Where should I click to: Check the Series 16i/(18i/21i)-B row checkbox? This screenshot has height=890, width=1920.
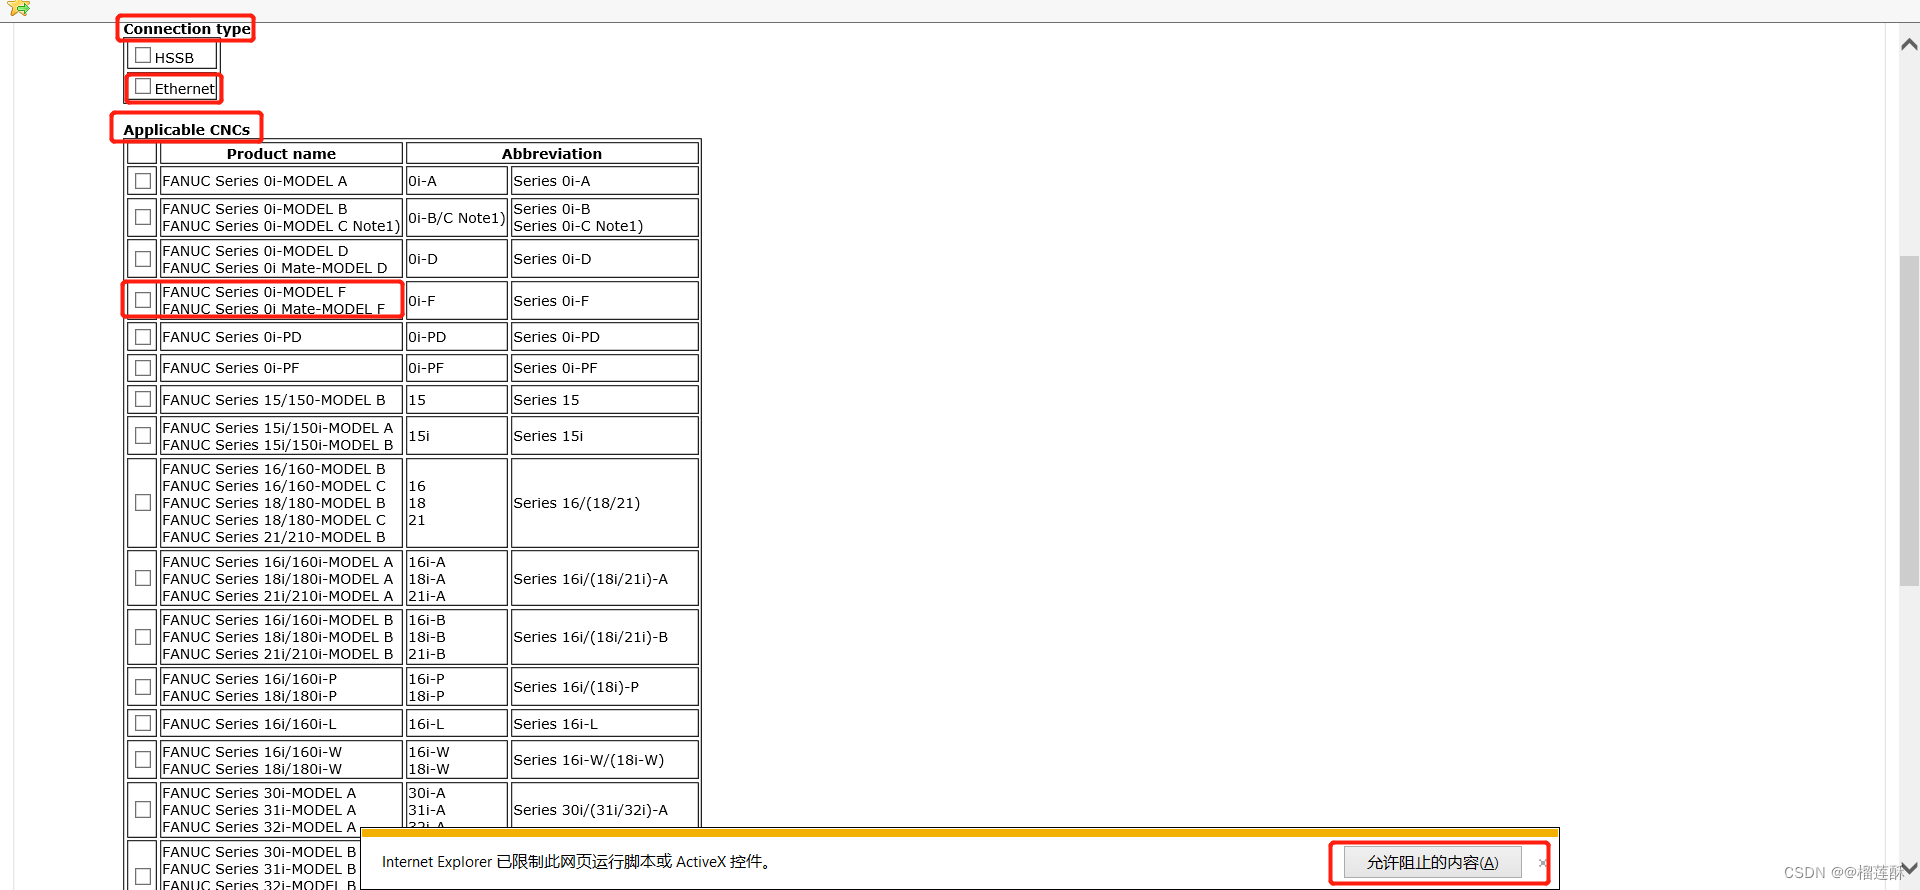(x=143, y=637)
